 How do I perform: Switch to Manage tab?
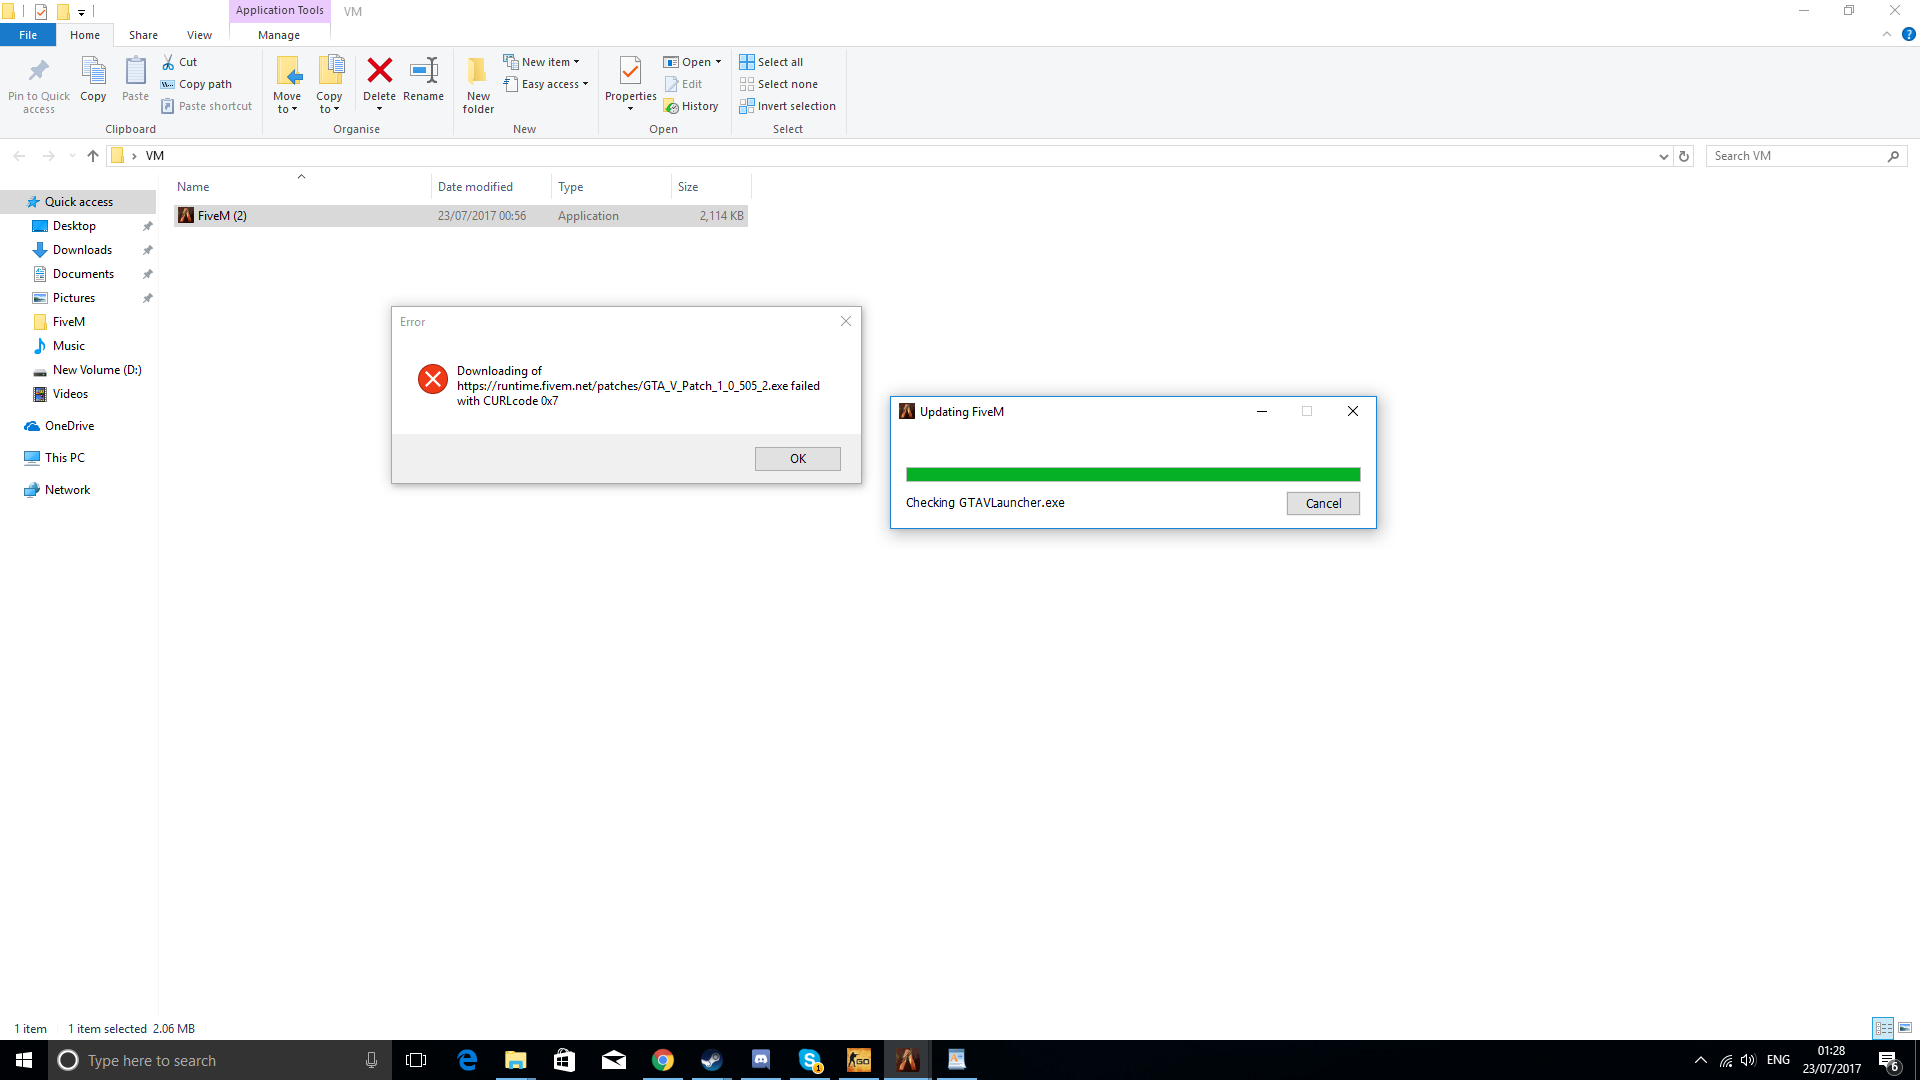coord(279,35)
